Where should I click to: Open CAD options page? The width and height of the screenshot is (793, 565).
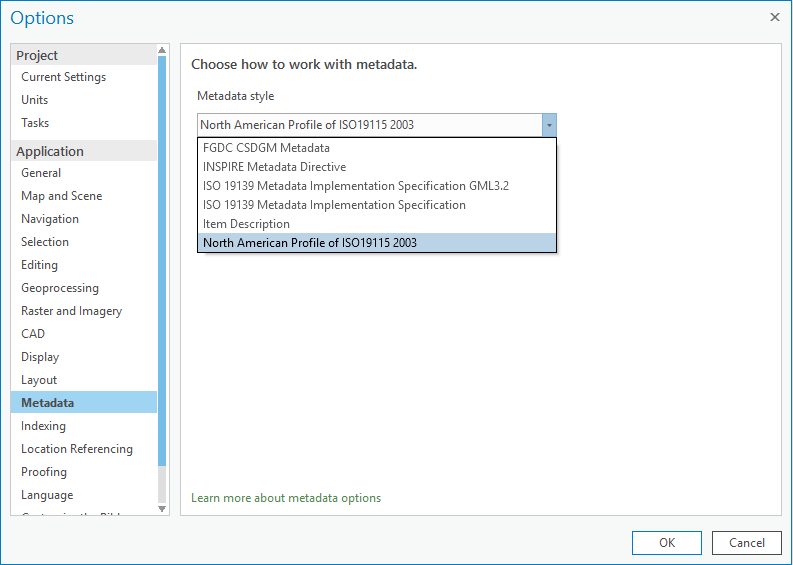pyautogui.click(x=84, y=334)
